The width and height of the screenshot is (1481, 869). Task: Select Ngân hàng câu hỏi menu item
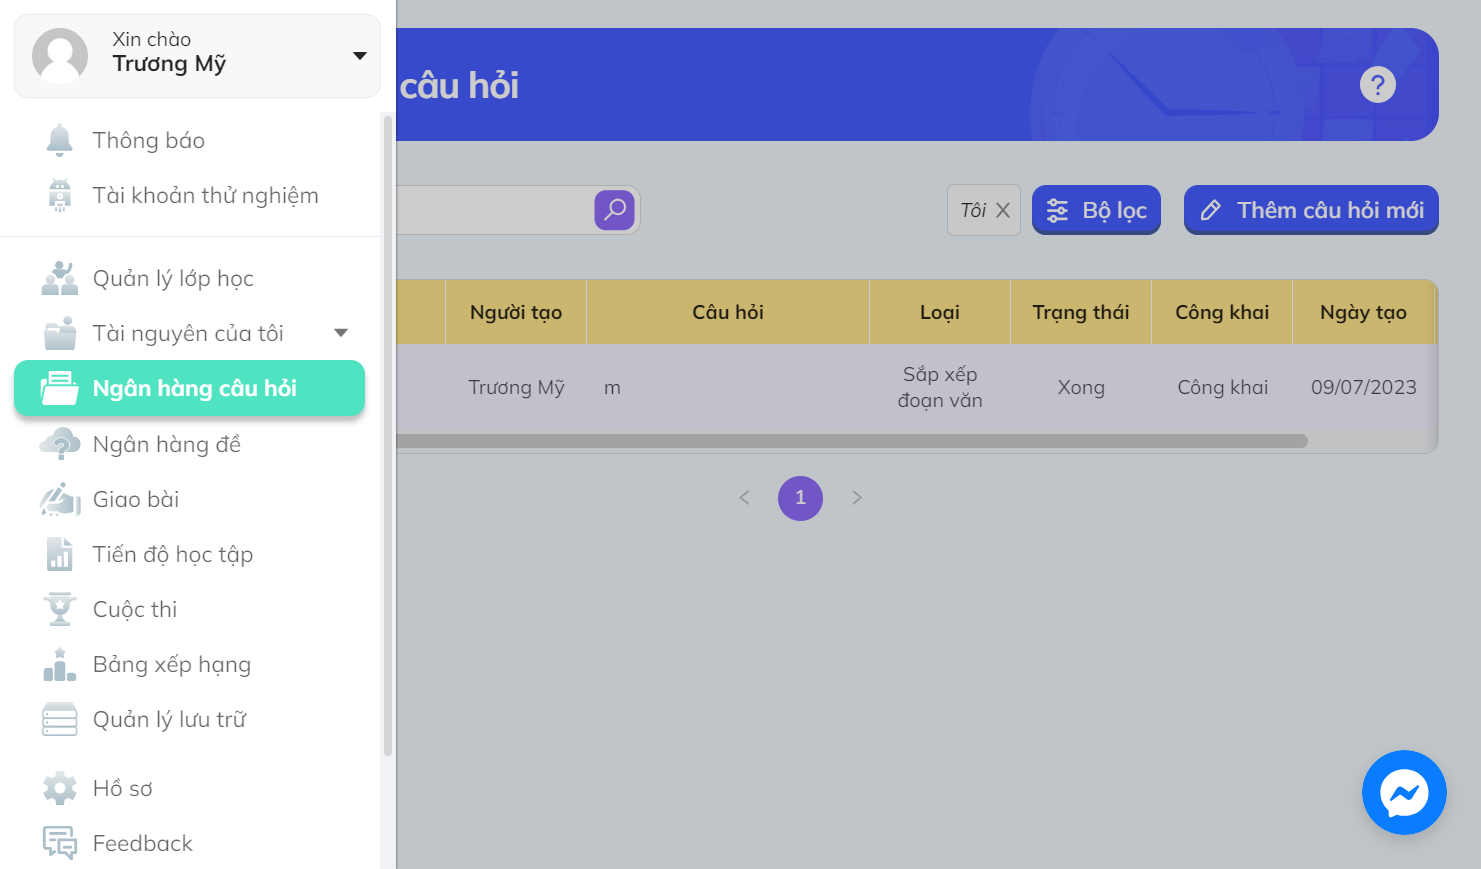click(x=190, y=388)
